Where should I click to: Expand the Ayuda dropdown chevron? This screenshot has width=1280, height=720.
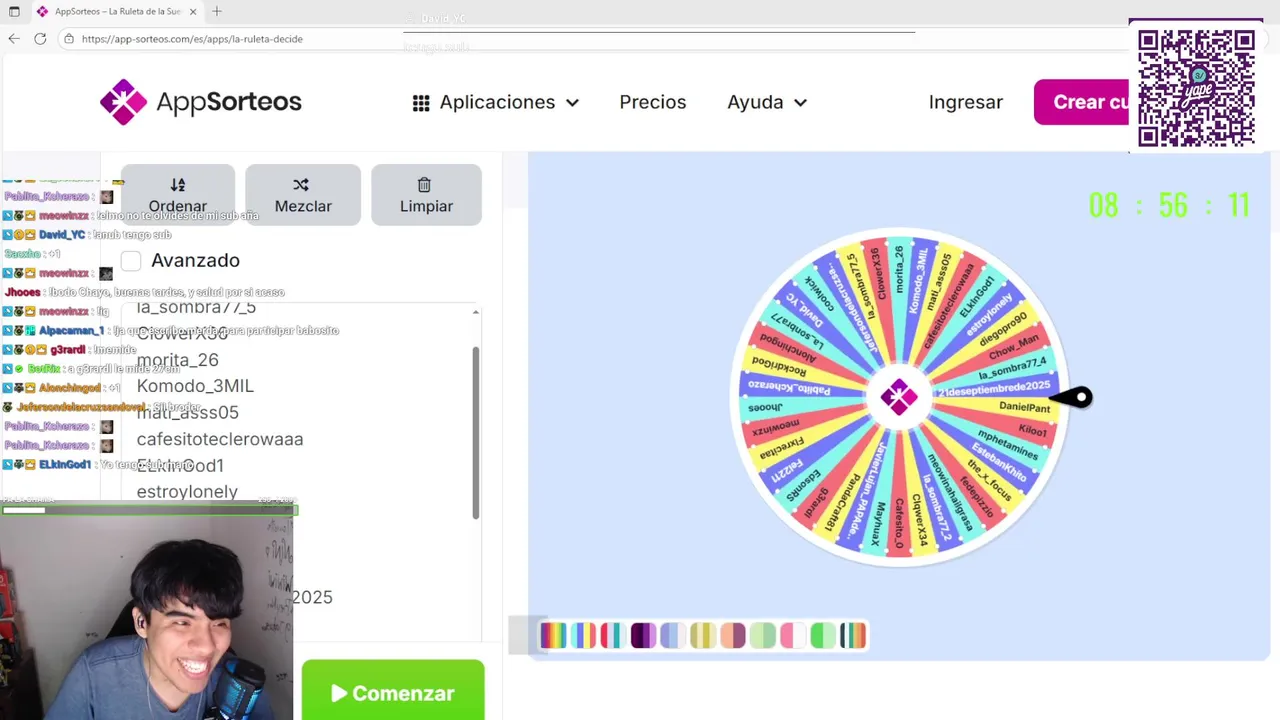coord(800,103)
